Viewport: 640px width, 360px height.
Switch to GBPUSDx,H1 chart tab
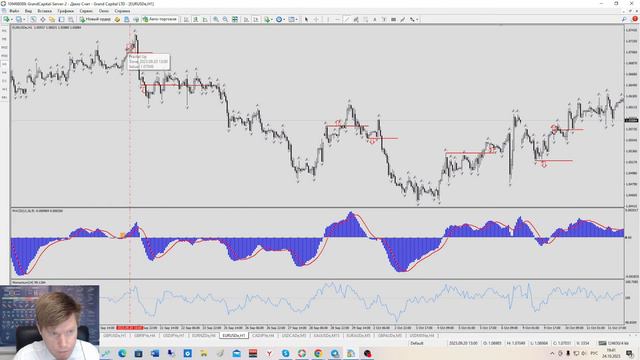115,336
